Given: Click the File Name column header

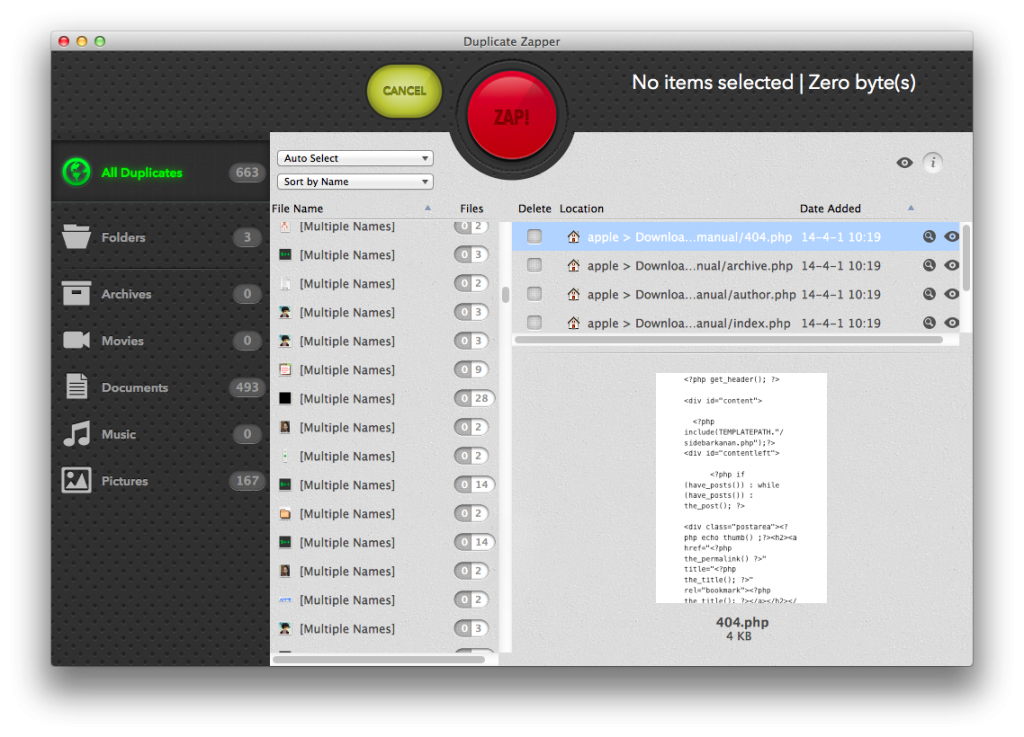Looking at the screenshot, I should (298, 209).
